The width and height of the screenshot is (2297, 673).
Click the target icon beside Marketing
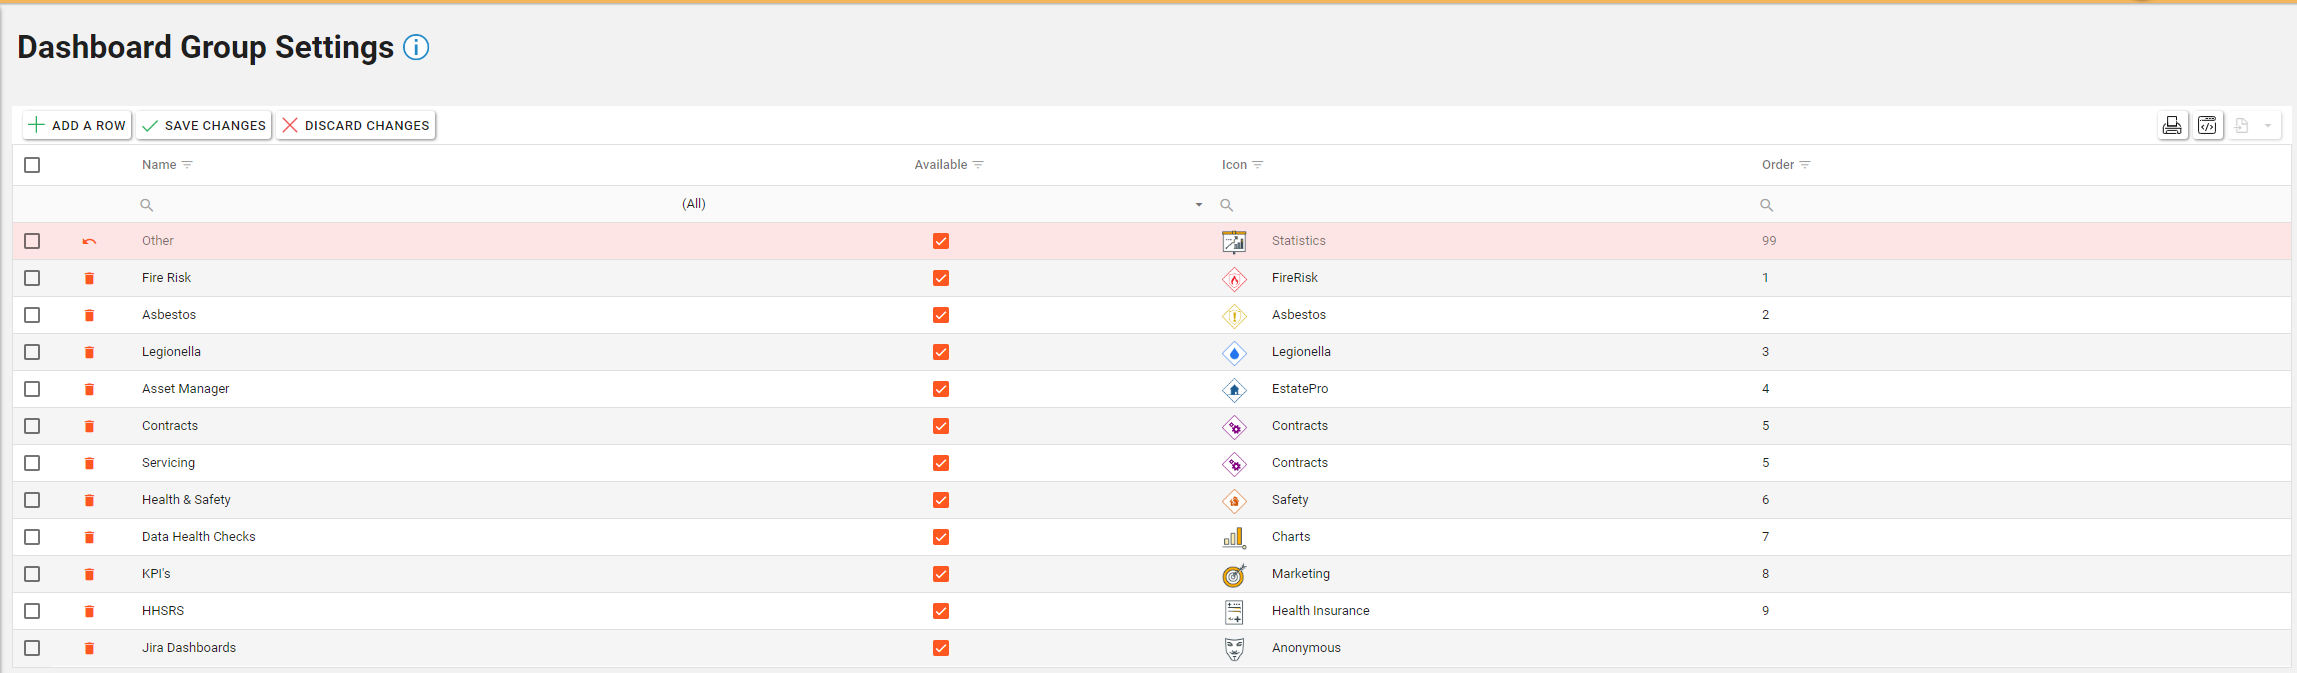tap(1234, 575)
